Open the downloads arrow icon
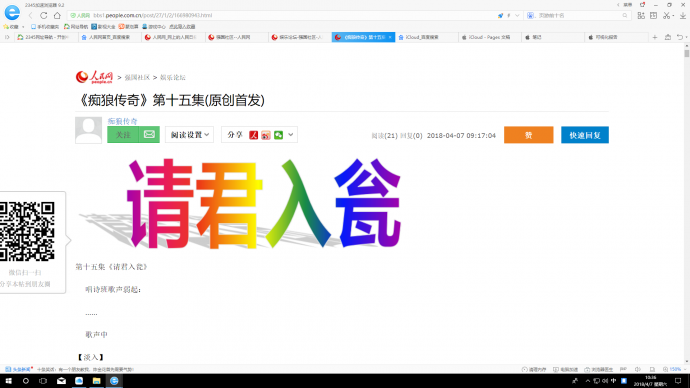Image resolution: width=690 pixels, height=388 pixels. [x=683, y=15]
